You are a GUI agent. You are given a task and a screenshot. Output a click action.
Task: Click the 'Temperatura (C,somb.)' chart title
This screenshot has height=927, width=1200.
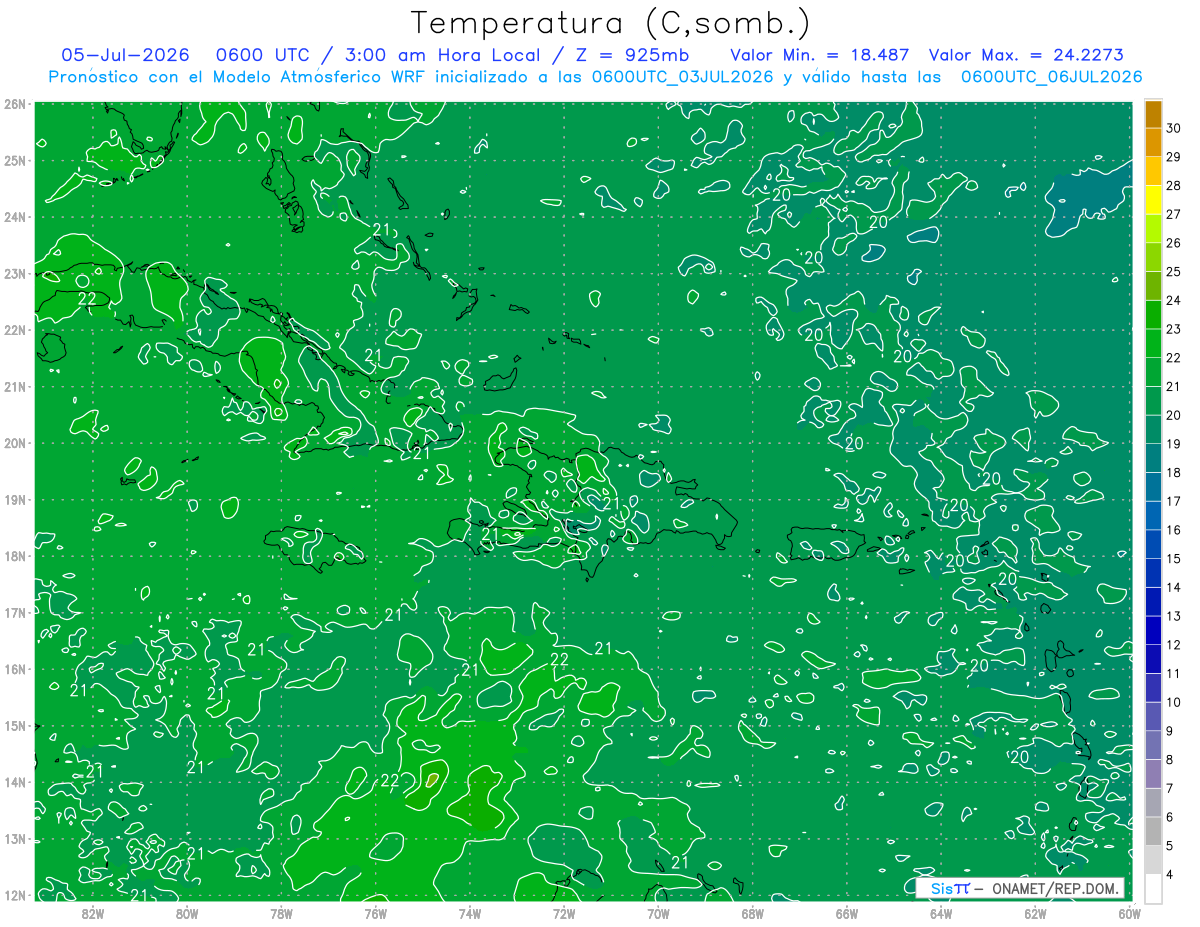coord(611,23)
